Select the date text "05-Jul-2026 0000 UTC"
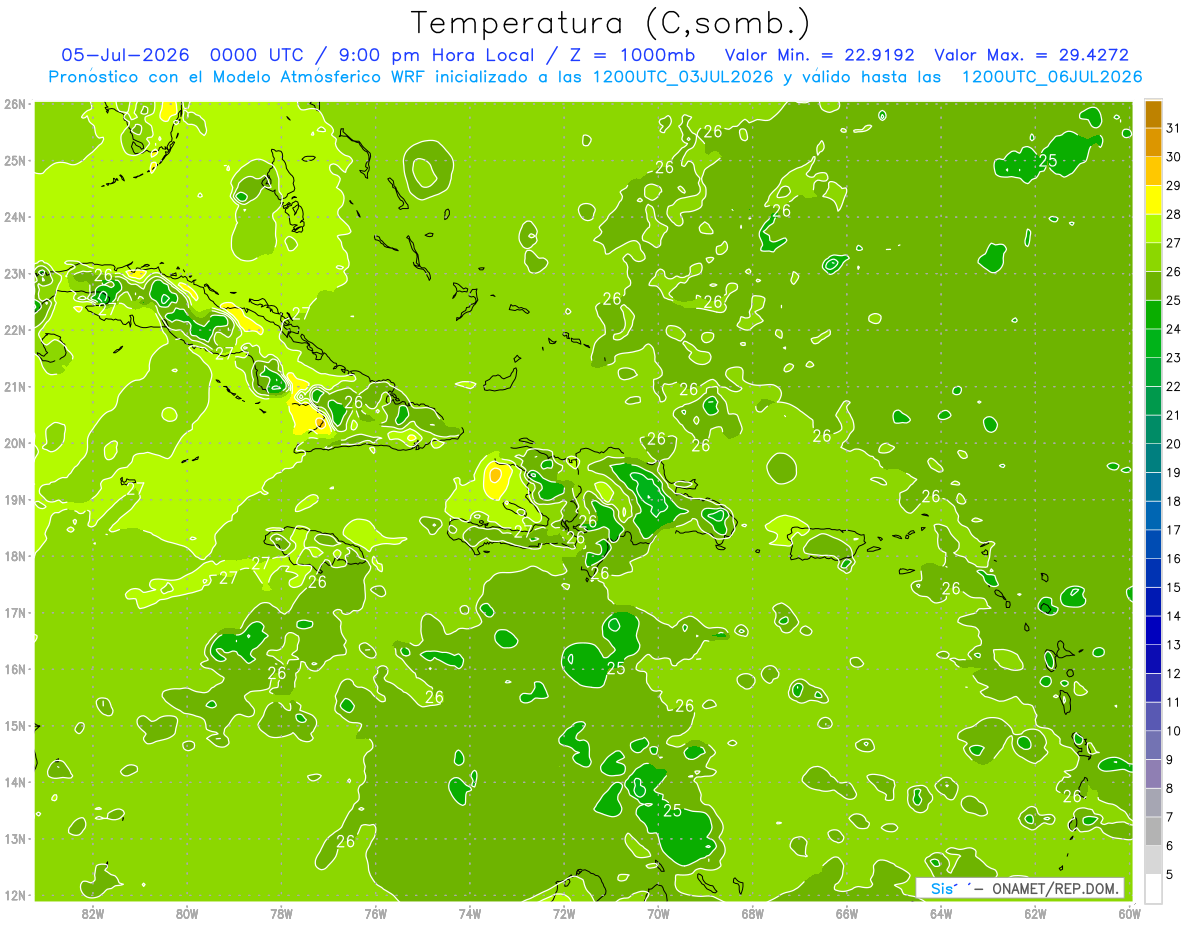Image resolution: width=1200 pixels, height=927 pixels. point(184,55)
